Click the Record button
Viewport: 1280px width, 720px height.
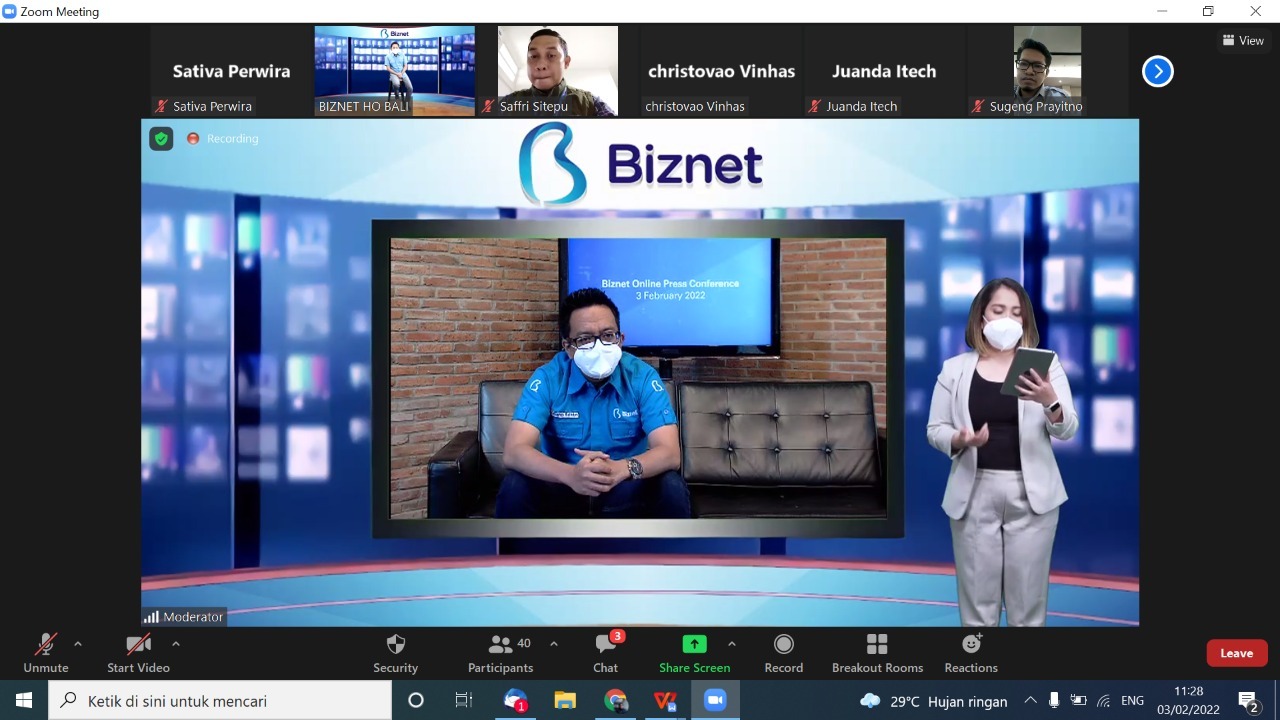(784, 654)
